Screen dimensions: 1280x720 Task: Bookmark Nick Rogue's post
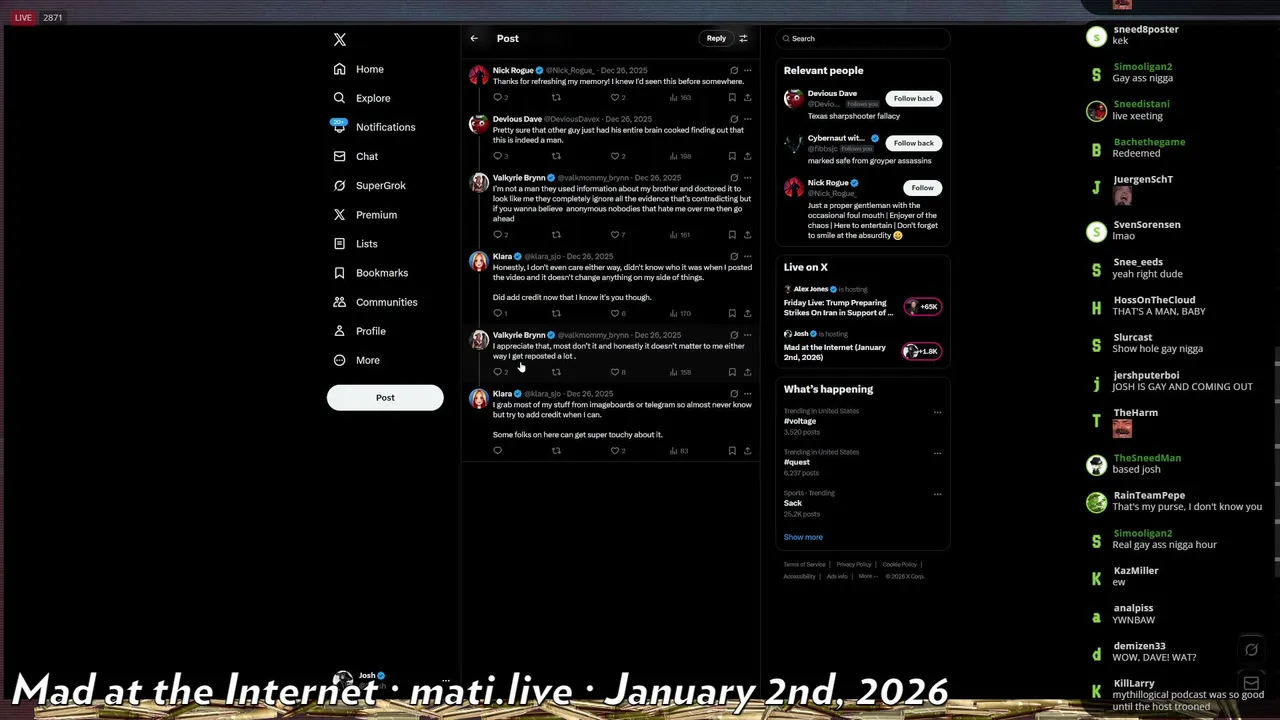point(732,97)
